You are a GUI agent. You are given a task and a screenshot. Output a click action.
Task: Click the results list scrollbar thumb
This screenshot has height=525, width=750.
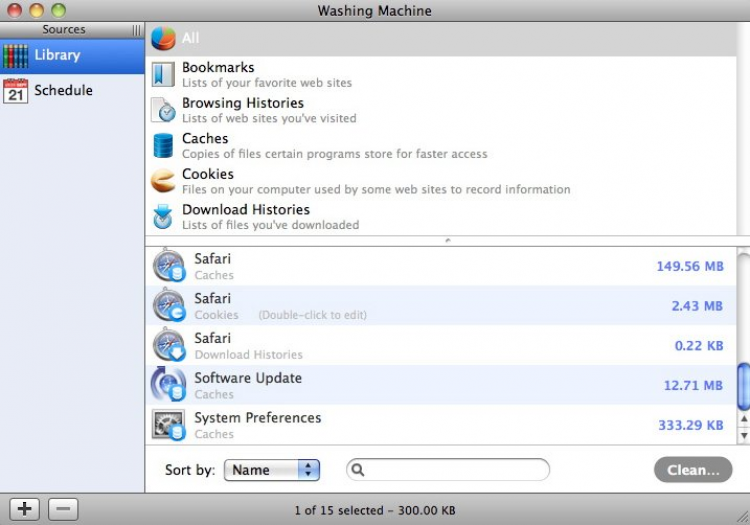743,387
